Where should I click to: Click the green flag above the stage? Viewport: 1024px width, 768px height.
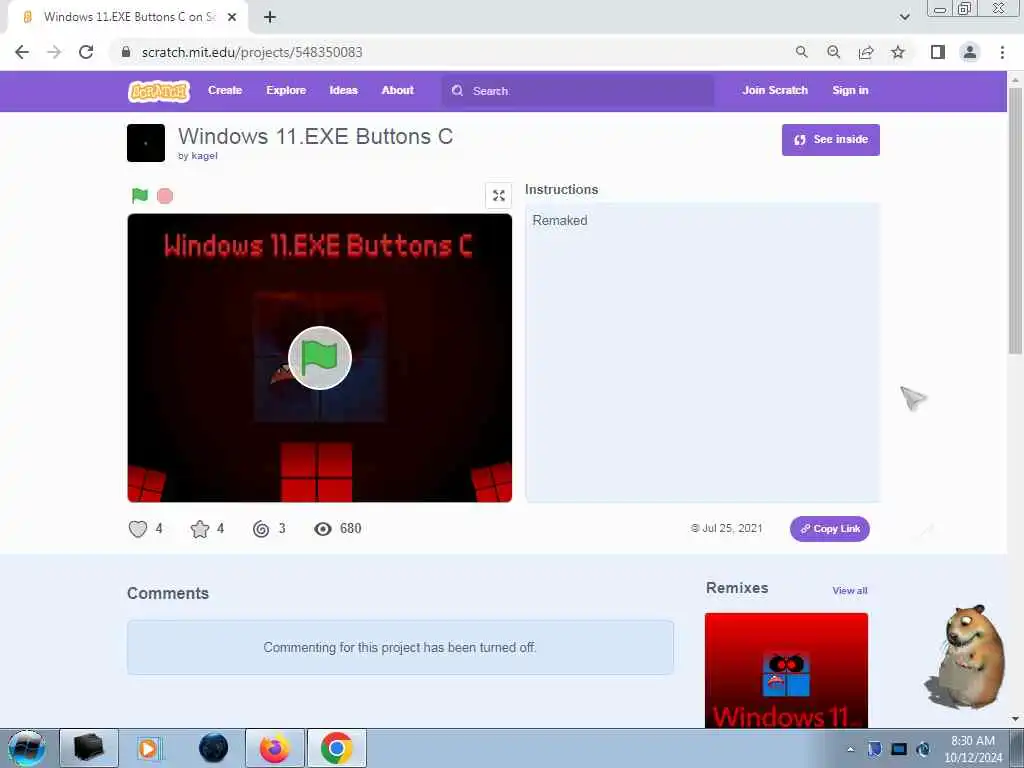coord(140,195)
